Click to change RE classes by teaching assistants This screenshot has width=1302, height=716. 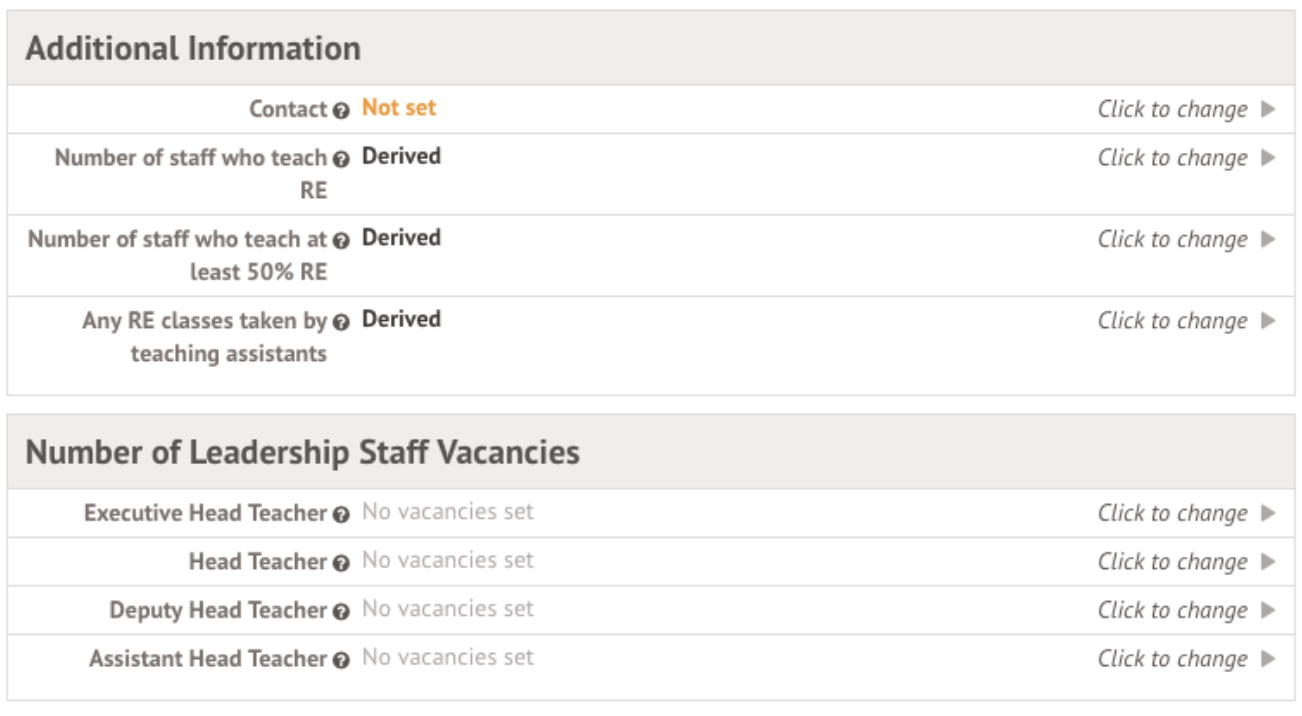(x=1172, y=321)
